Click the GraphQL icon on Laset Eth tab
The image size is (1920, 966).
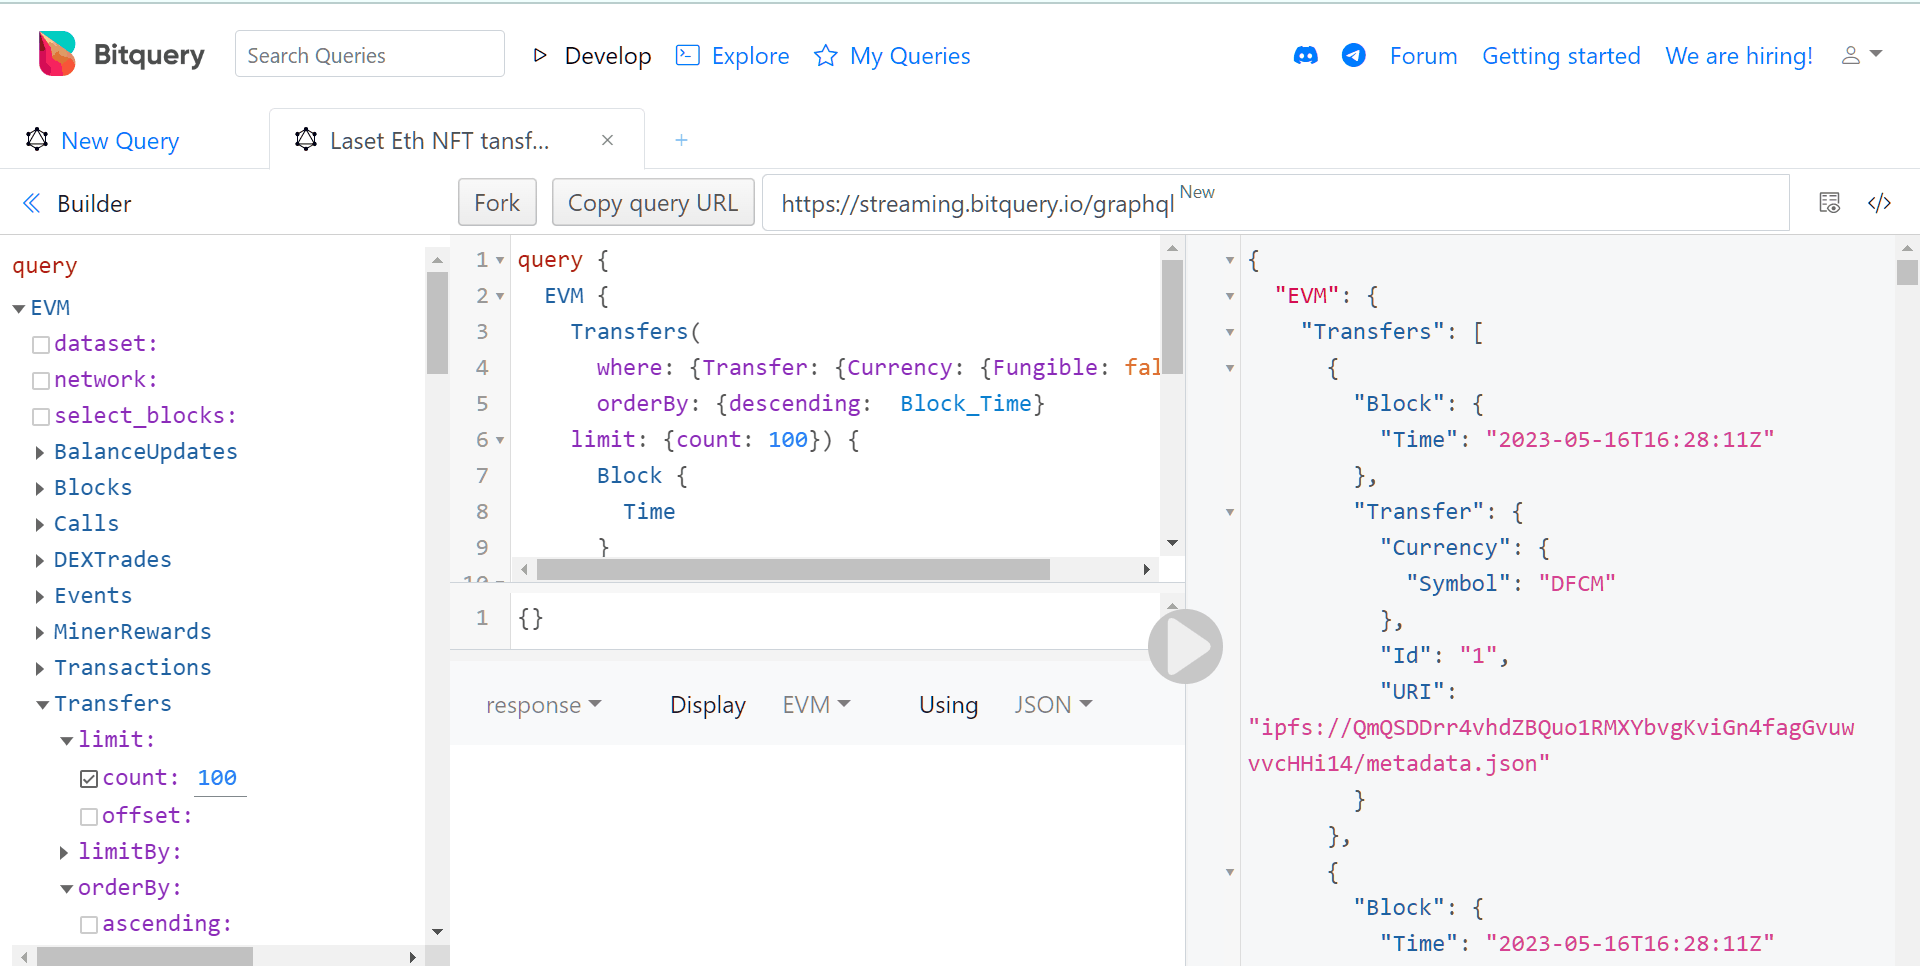306,139
